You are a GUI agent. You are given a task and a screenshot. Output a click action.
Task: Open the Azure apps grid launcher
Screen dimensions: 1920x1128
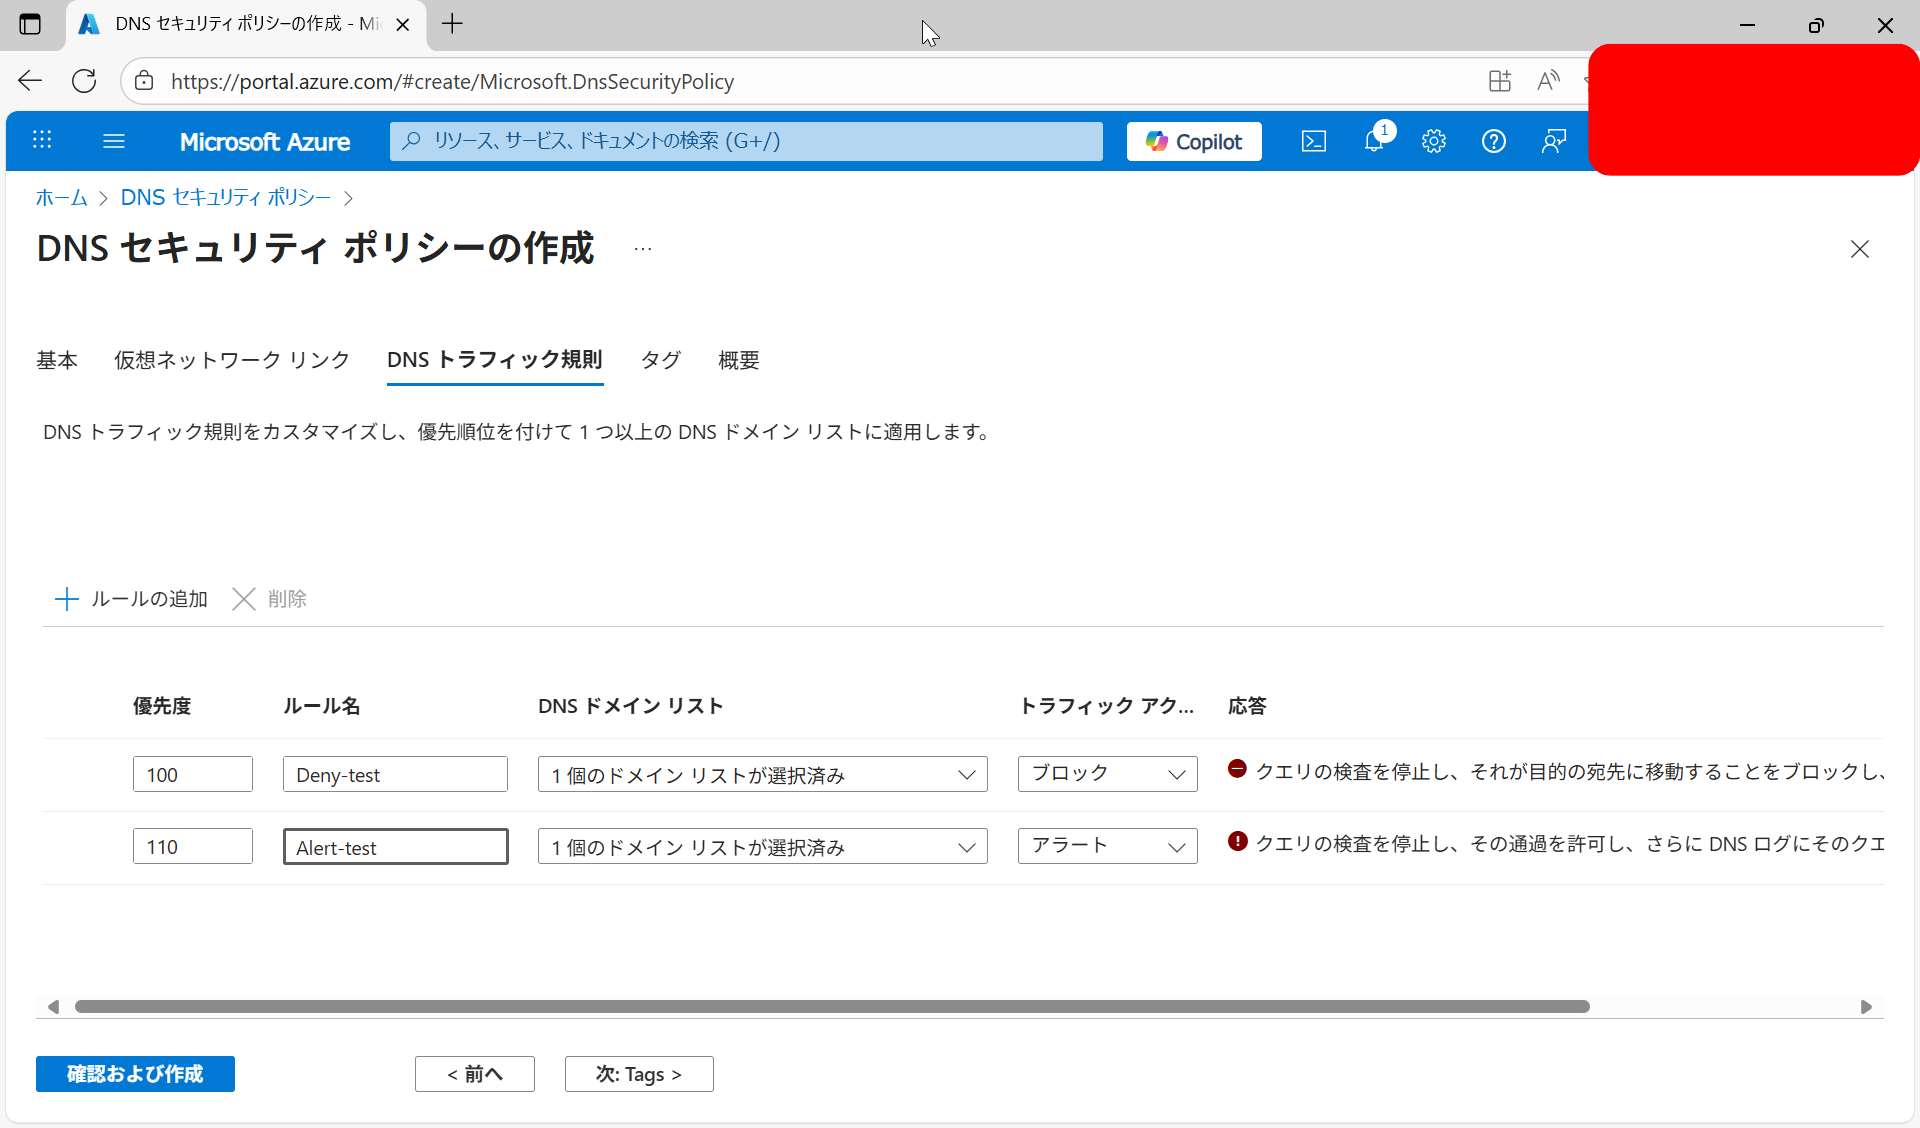(x=42, y=141)
